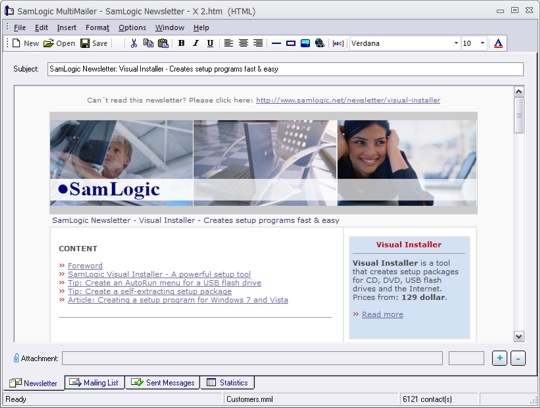Click the Attachment file path field
Image resolution: width=540 pixels, height=408 pixels.
252,358
